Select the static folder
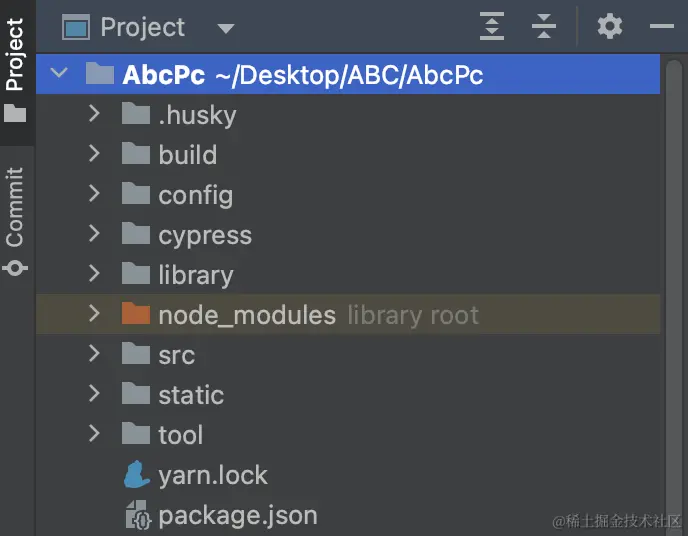Image resolution: width=688 pixels, height=536 pixels. 190,395
